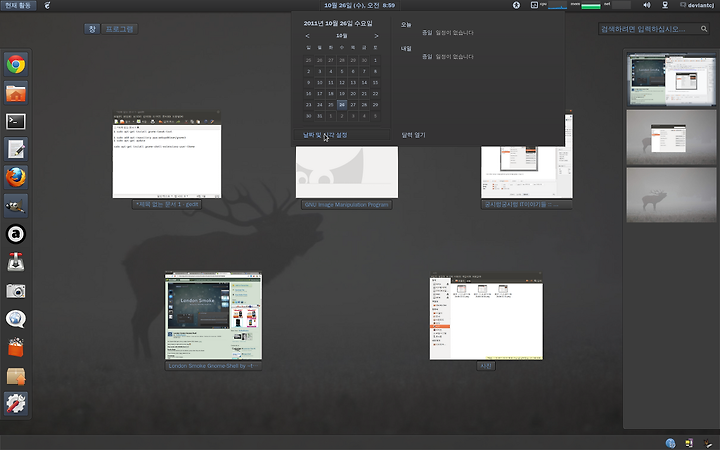Select the gedit document window thumbnail
The image size is (720, 450).
click(167, 154)
